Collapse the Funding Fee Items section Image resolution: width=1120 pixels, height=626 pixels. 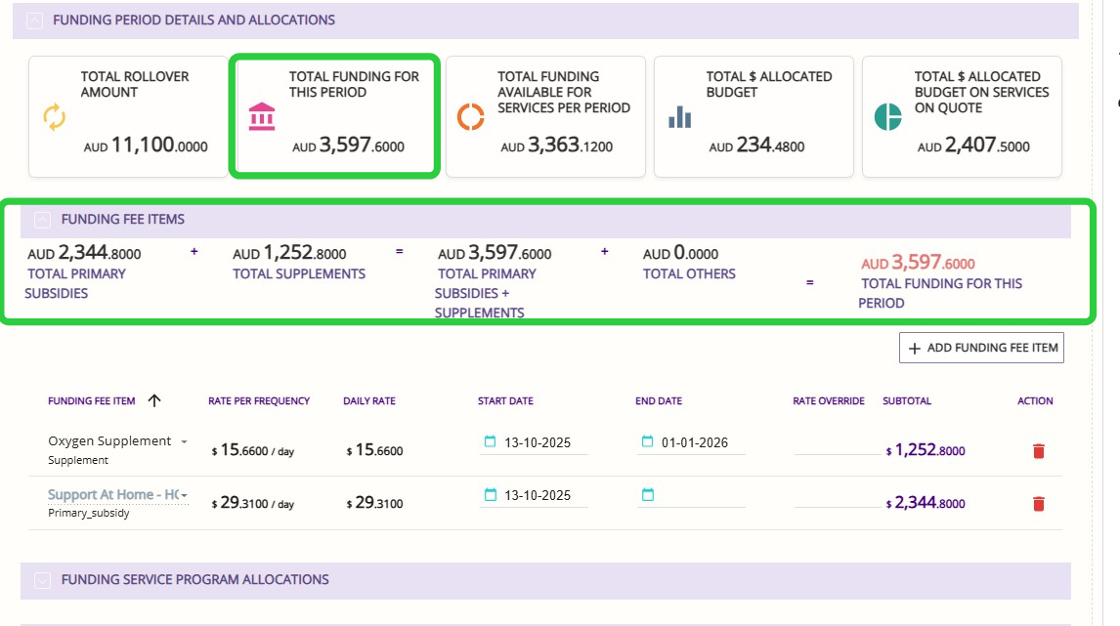click(x=42, y=219)
